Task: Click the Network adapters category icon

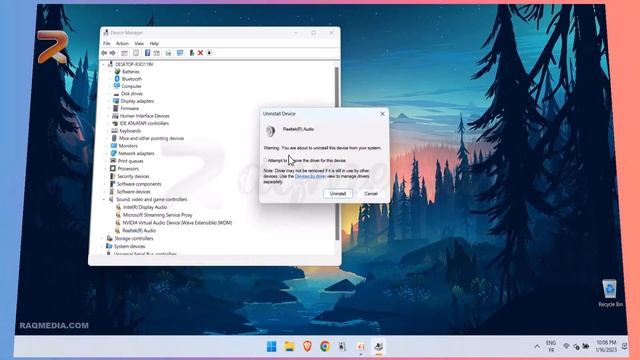Action: point(114,153)
